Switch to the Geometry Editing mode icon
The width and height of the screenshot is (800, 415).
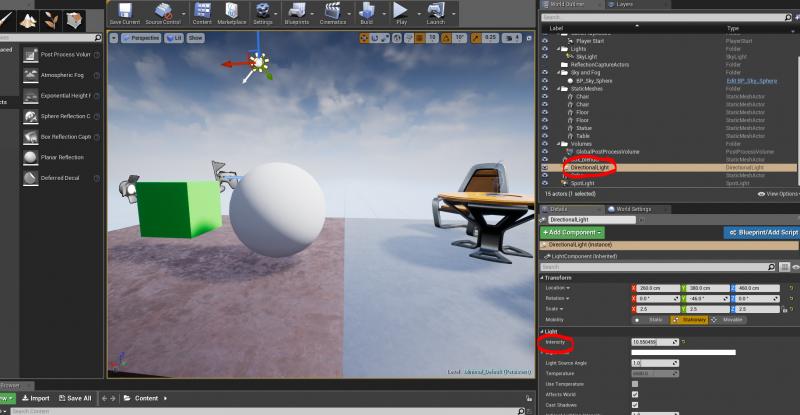pyautogui.click(x=74, y=20)
